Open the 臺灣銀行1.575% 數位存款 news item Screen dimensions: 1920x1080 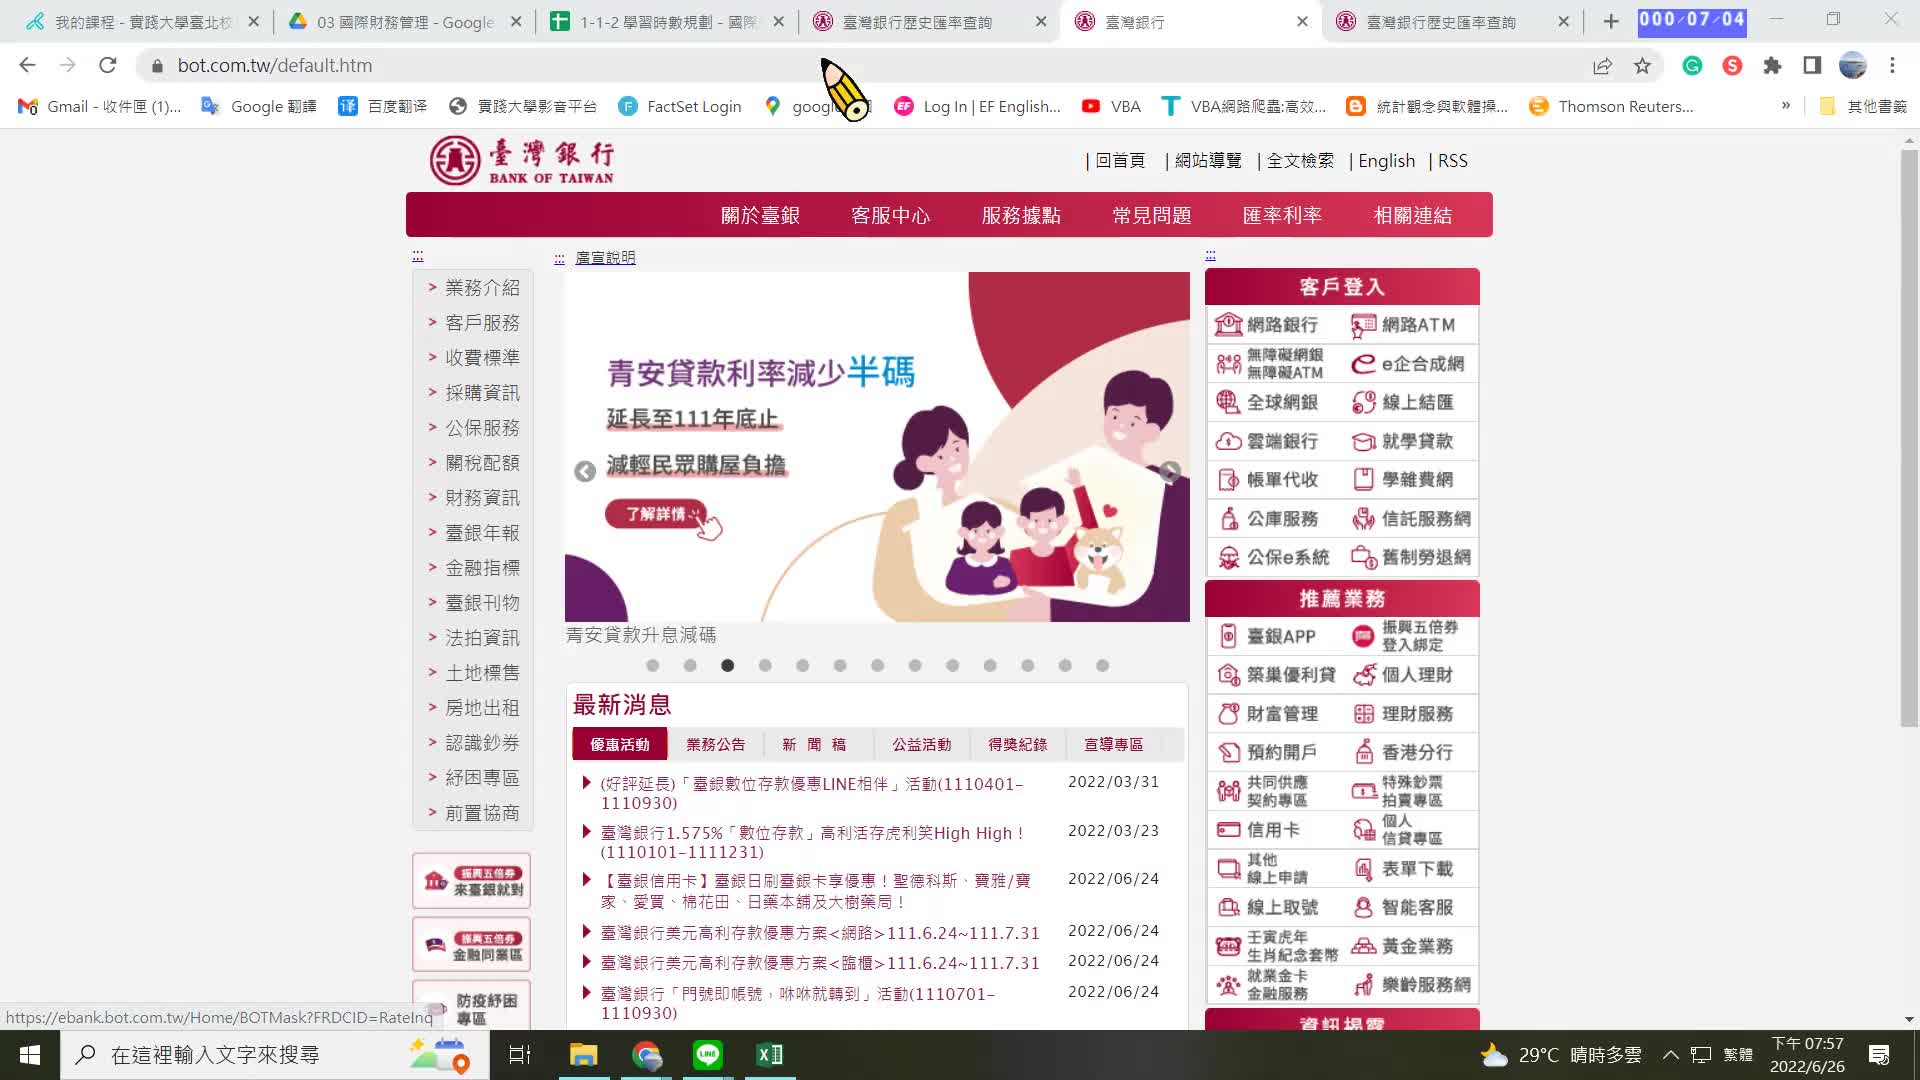click(812, 843)
